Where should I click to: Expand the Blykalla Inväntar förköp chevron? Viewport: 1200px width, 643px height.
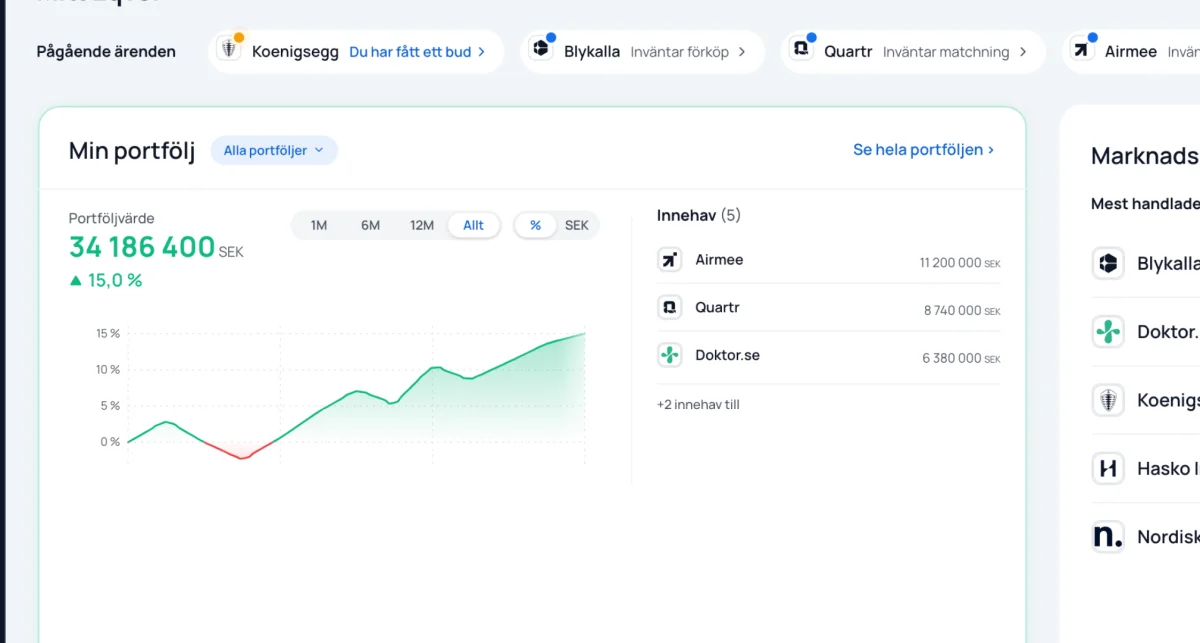tap(742, 52)
